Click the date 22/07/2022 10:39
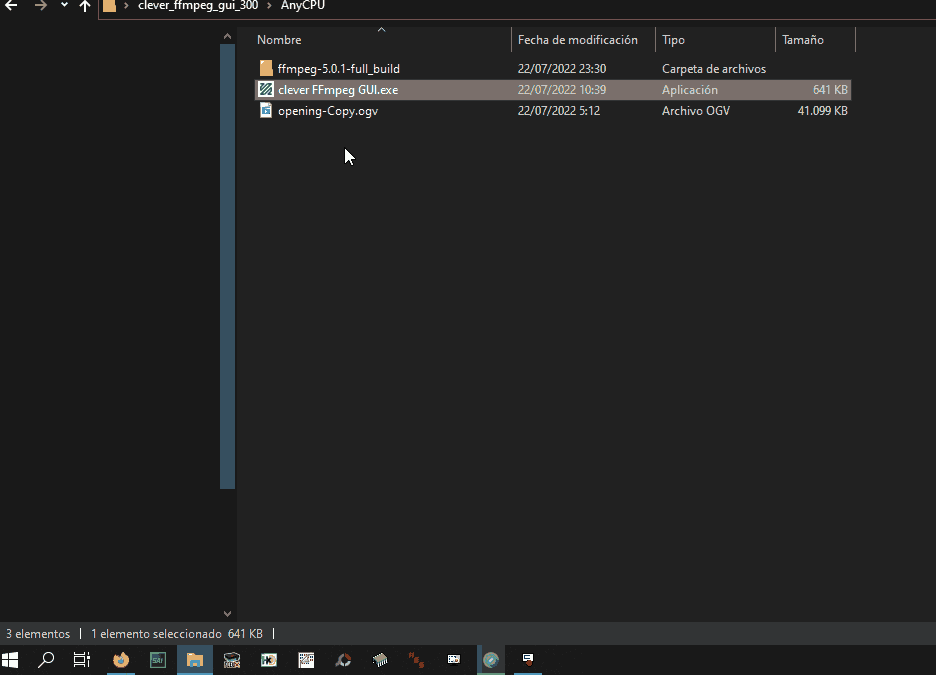This screenshot has height=675, width=936. [562, 90]
